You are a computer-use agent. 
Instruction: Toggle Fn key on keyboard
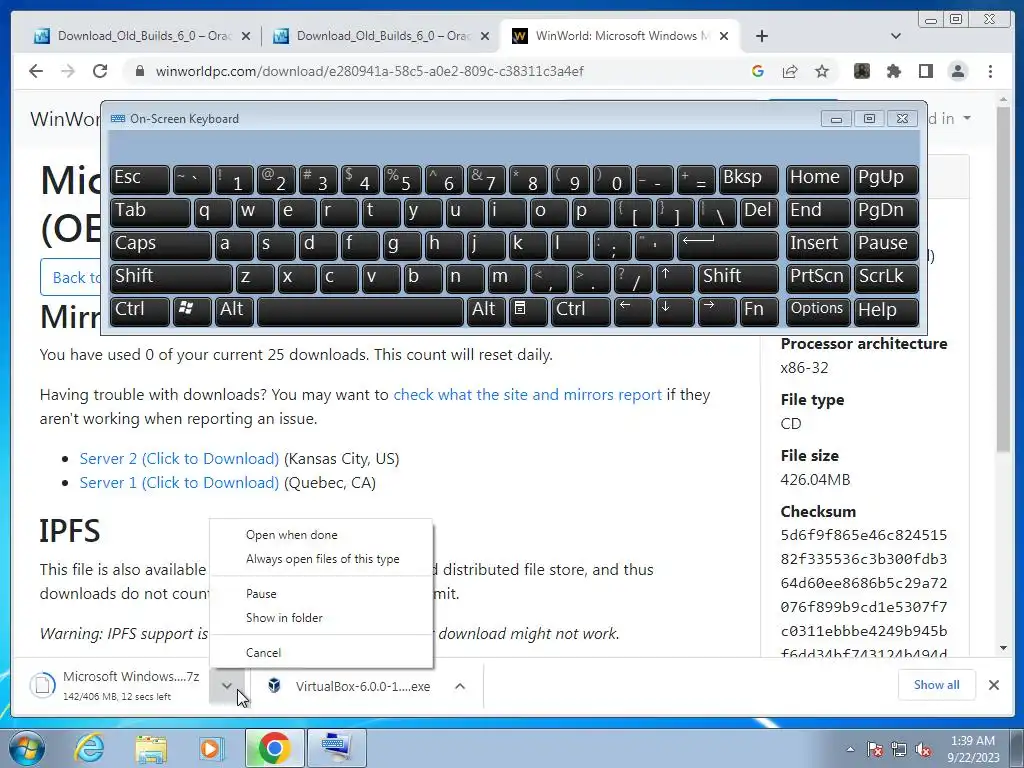[x=759, y=310]
